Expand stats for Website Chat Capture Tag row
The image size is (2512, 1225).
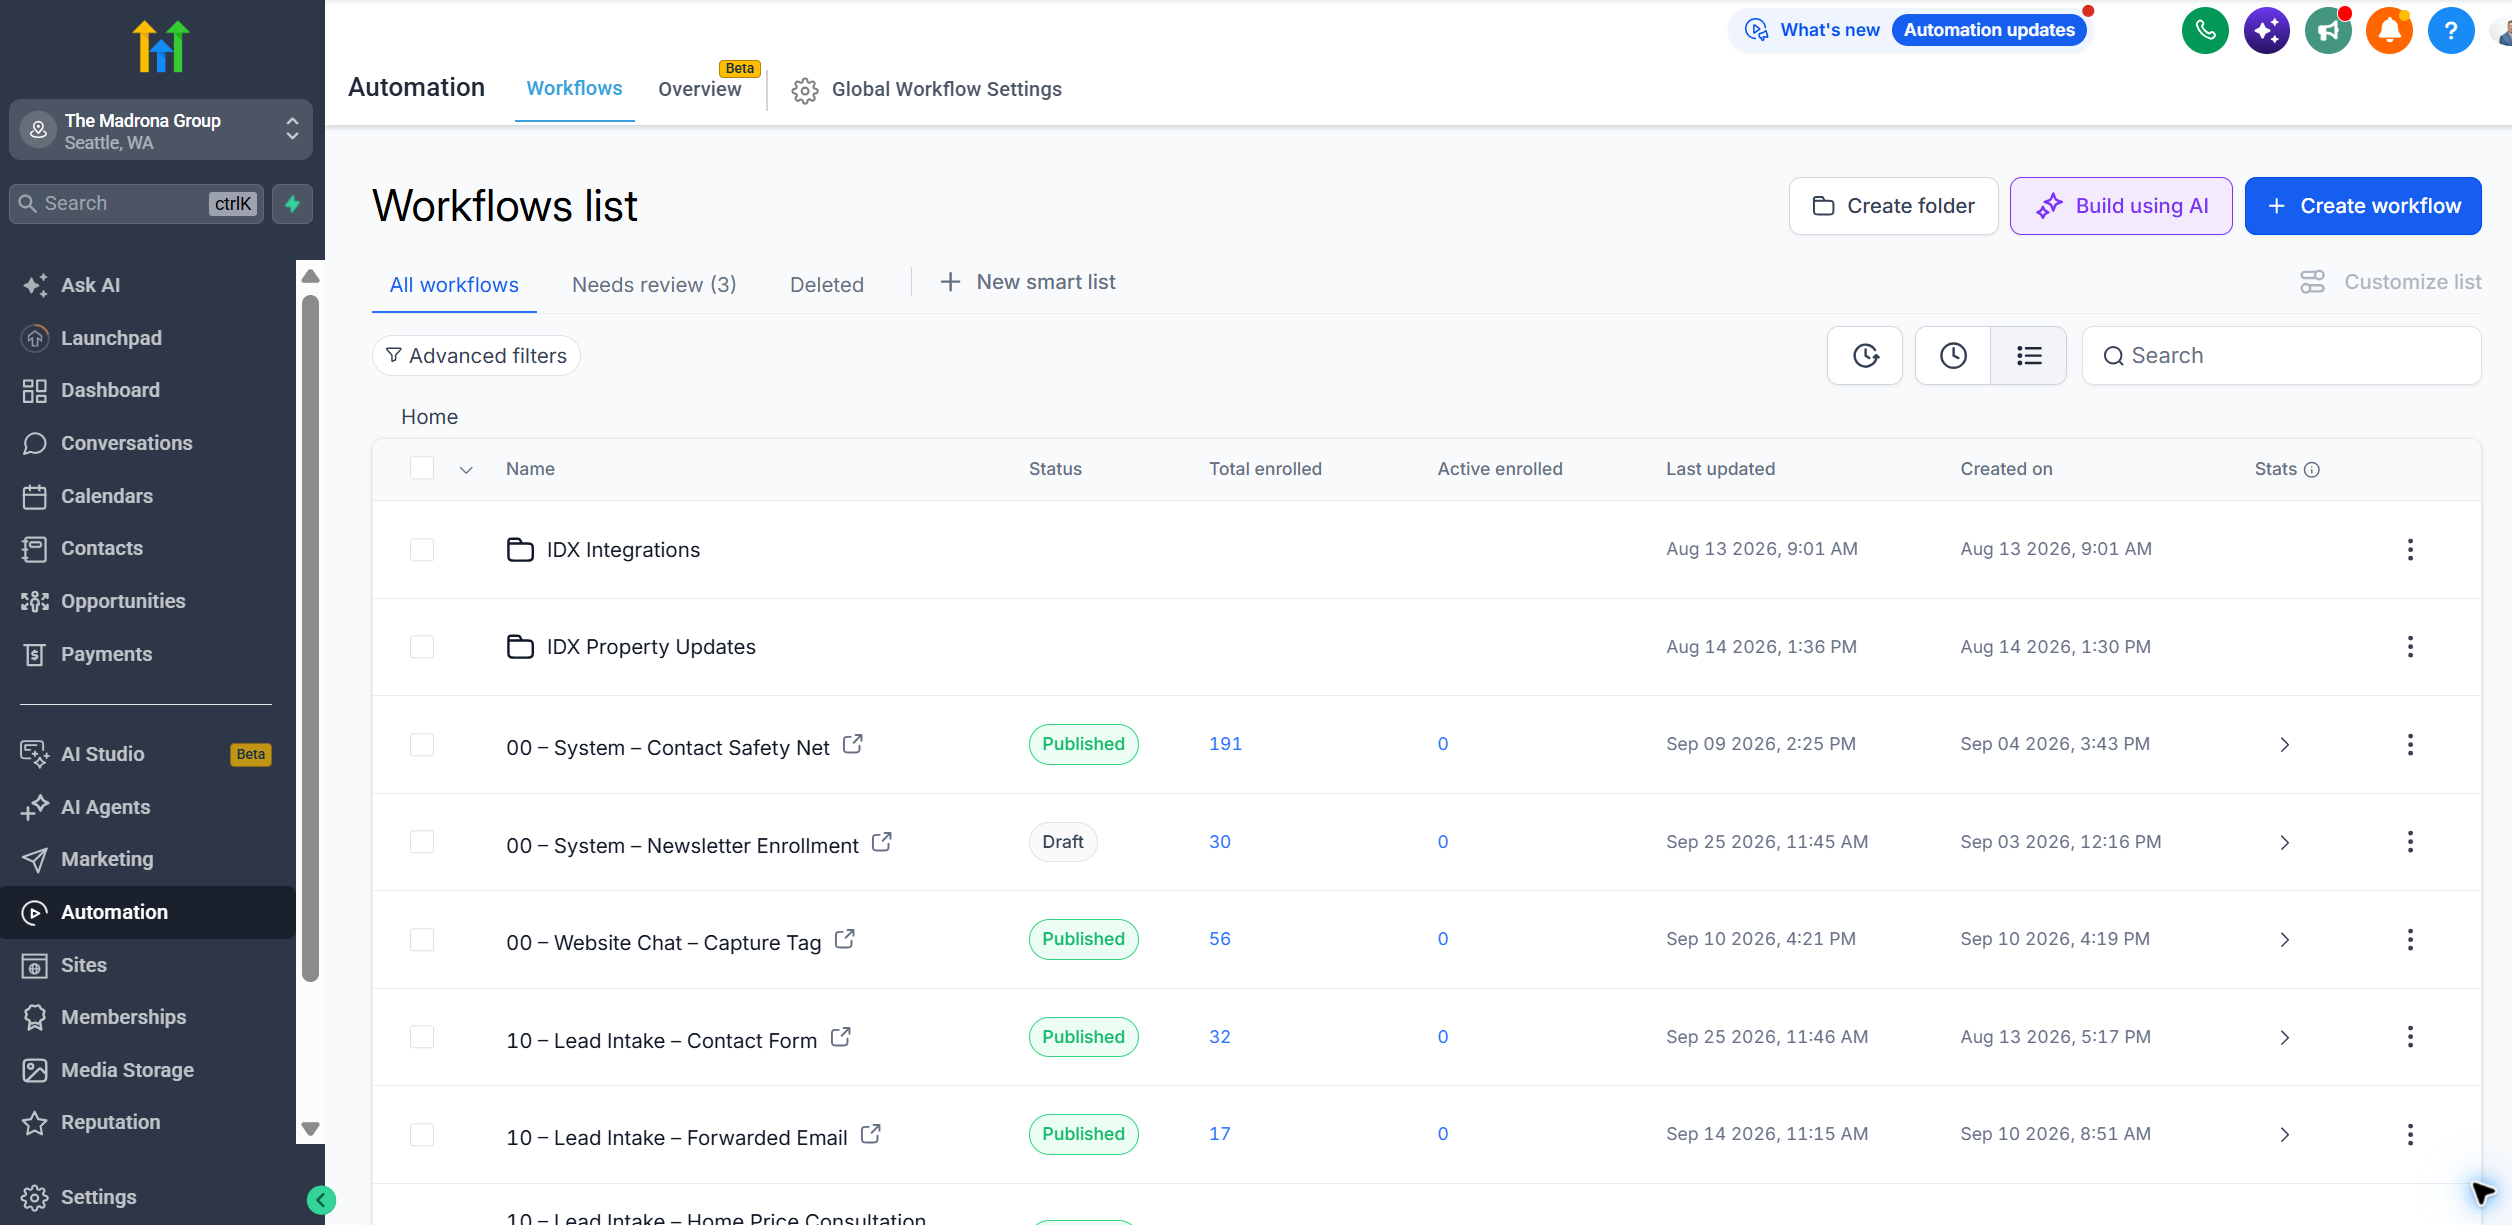coord(2284,940)
